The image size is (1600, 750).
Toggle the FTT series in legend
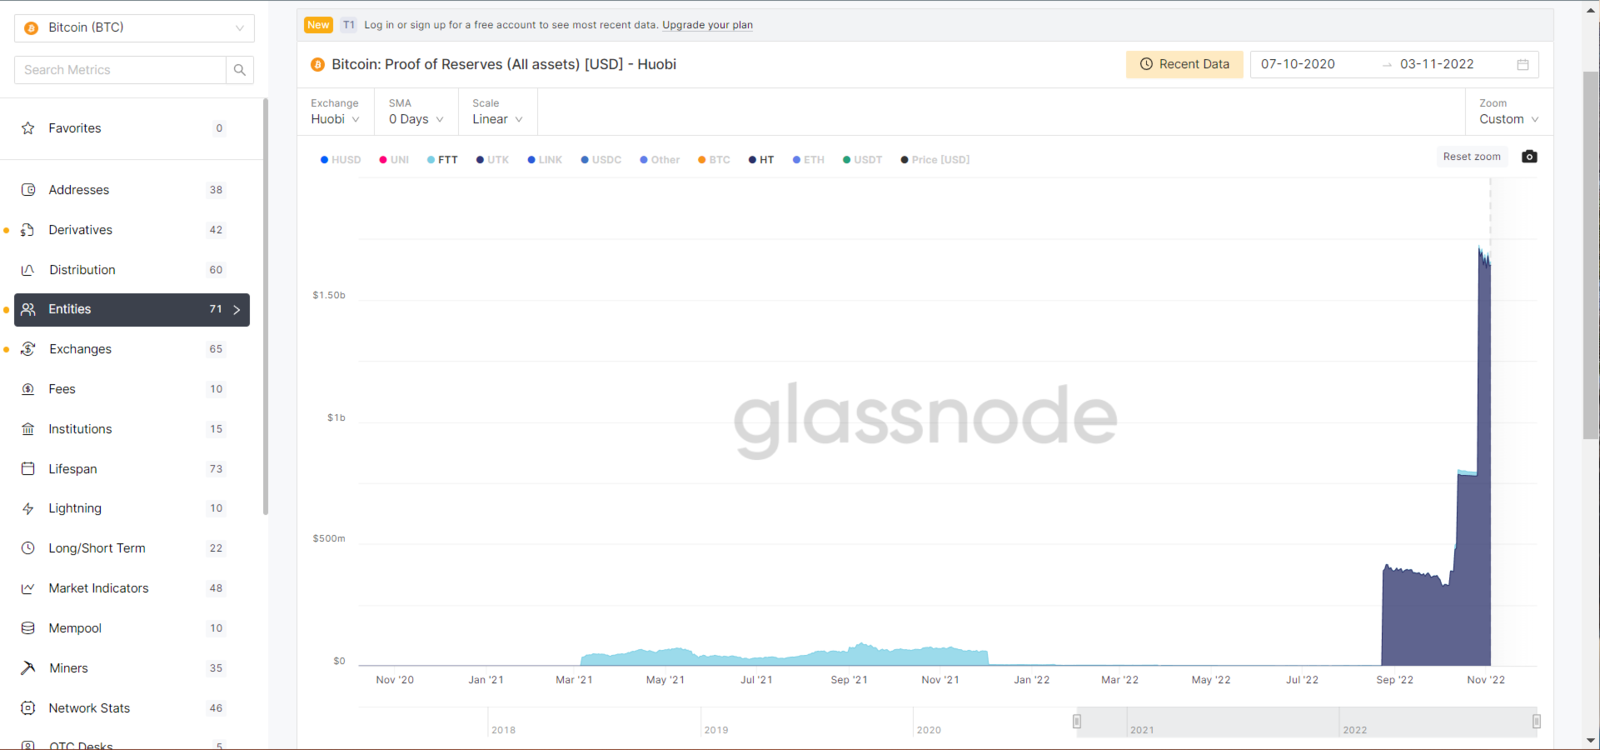442,160
